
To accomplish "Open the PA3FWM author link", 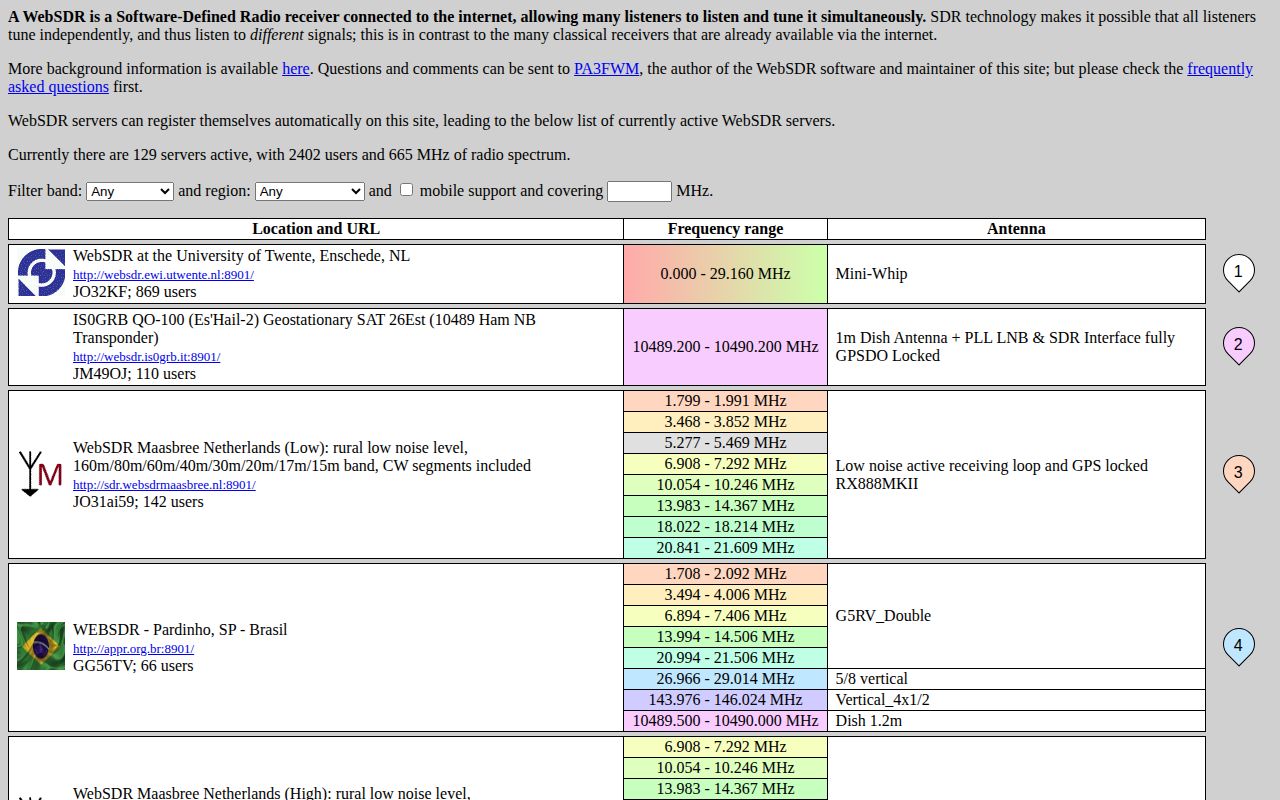I will pos(605,68).
